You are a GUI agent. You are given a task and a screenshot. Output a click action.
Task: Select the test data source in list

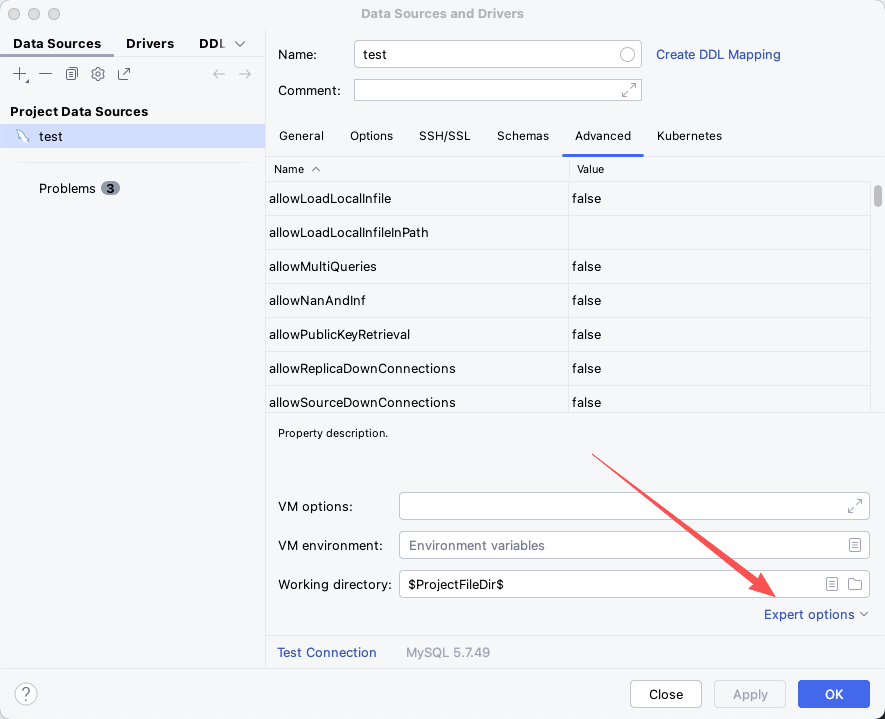point(51,136)
